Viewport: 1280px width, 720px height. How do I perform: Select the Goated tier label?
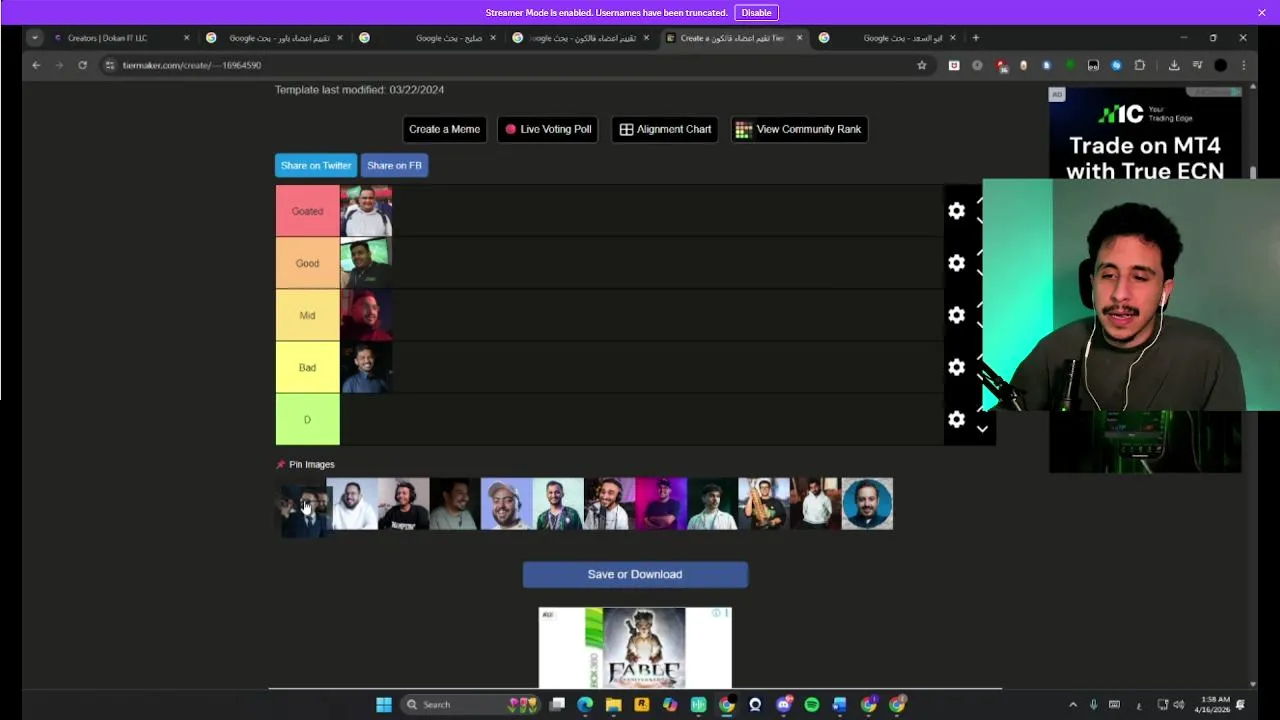tap(307, 211)
